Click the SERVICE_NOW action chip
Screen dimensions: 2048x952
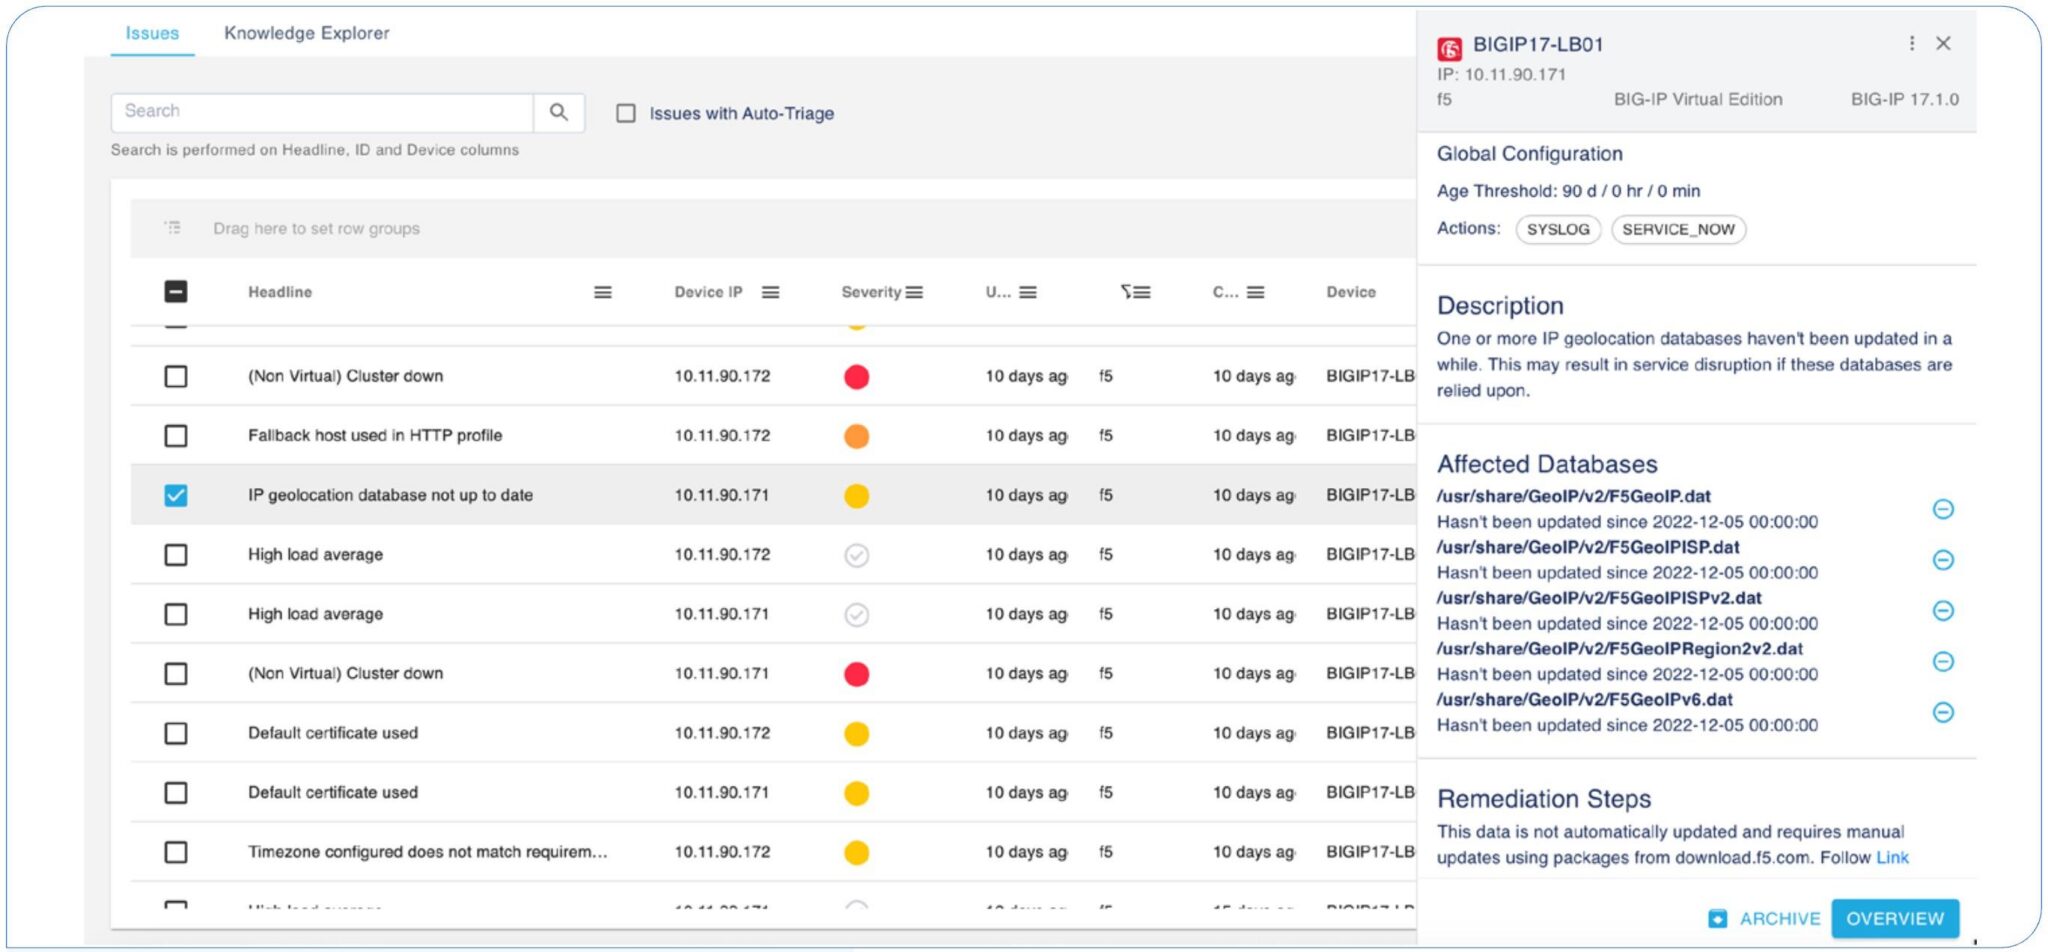click(x=1678, y=229)
